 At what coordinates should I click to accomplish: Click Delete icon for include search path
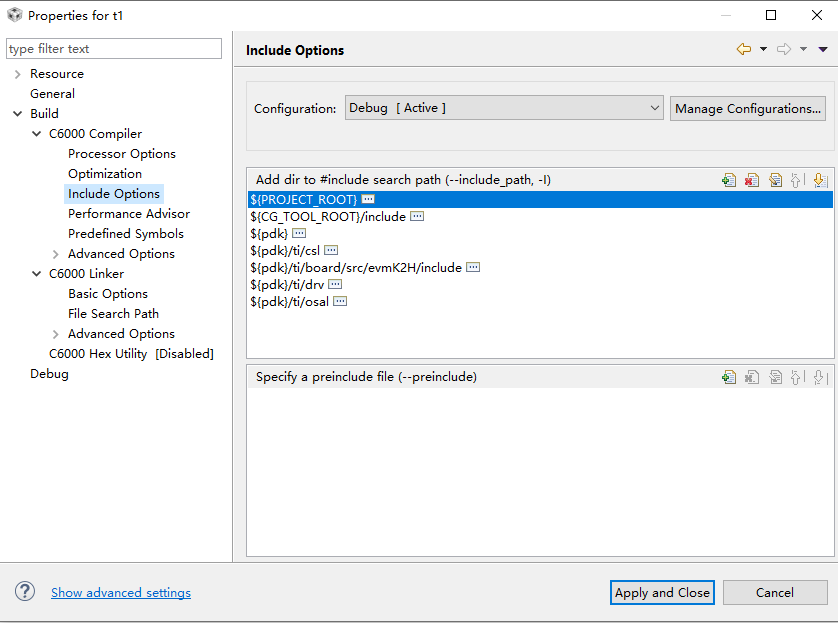[752, 180]
